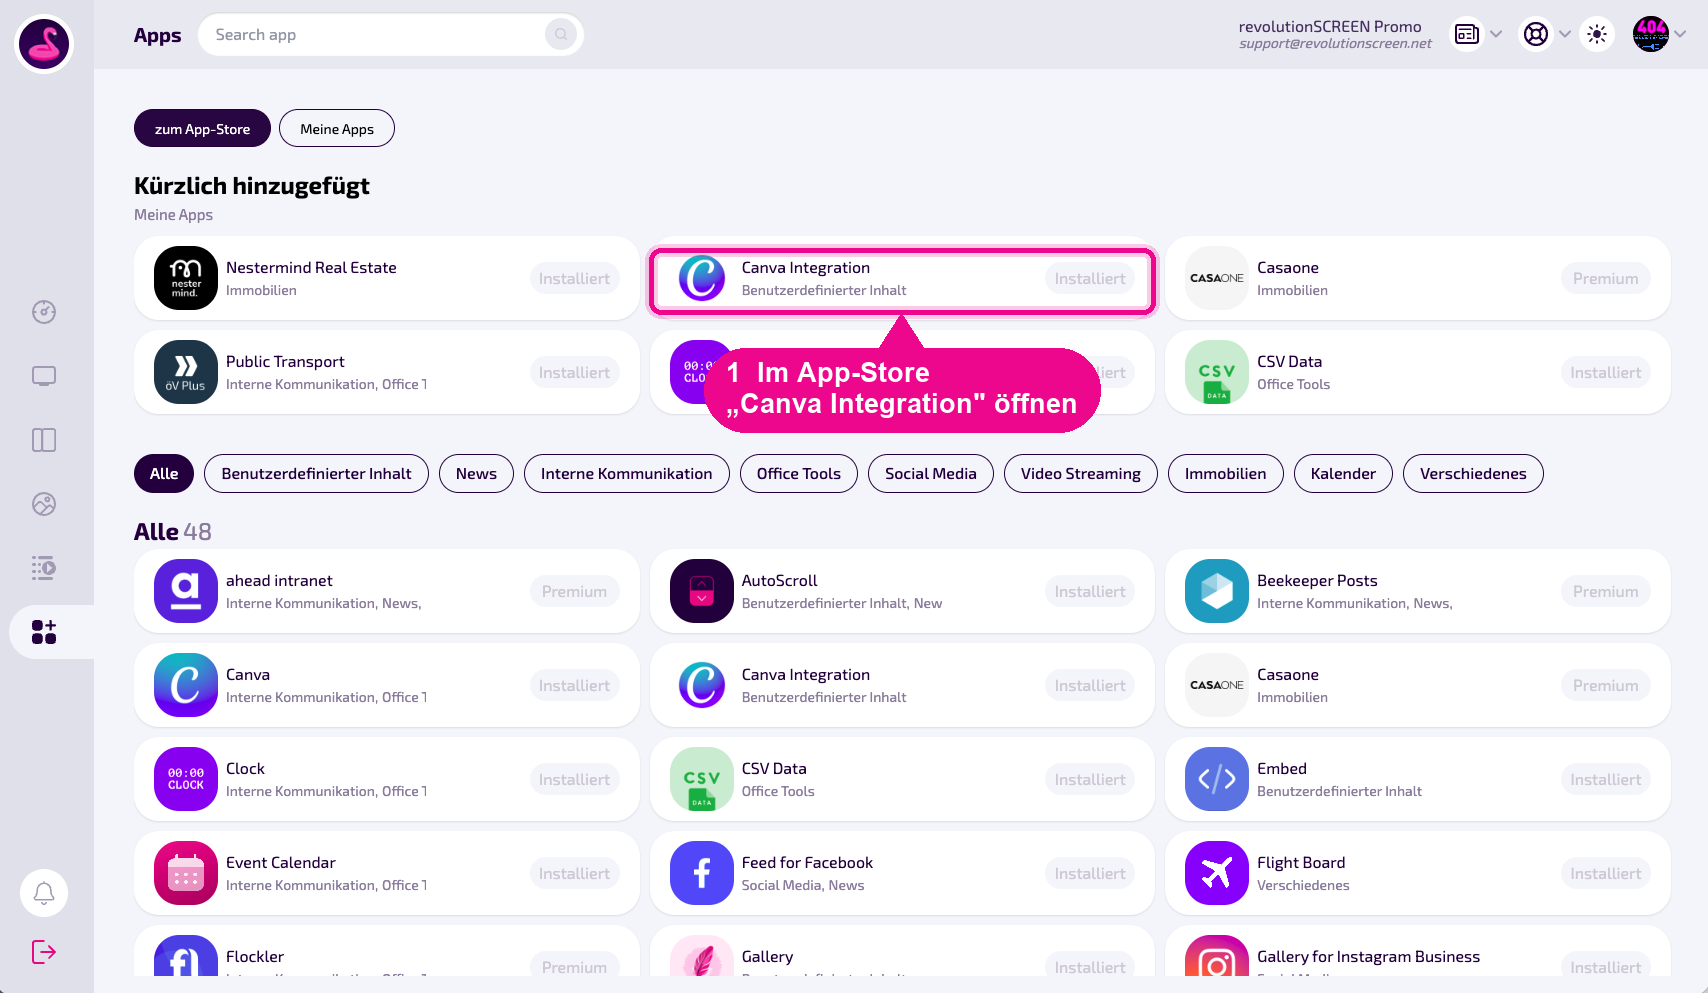The height and width of the screenshot is (993, 1708).
Task: Switch to Meine Apps tab
Action: coord(337,128)
